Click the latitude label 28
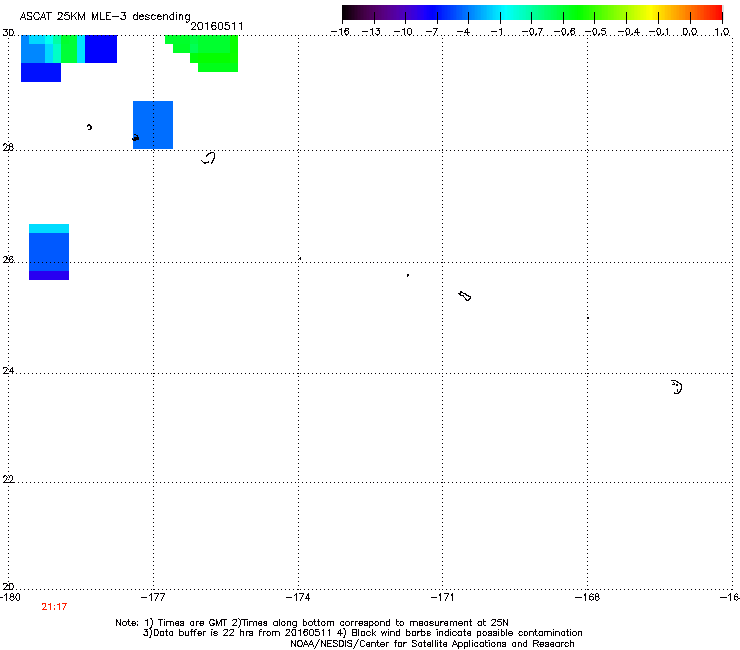Image resolution: width=740 pixels, height=650 pixels. point(8,148)
